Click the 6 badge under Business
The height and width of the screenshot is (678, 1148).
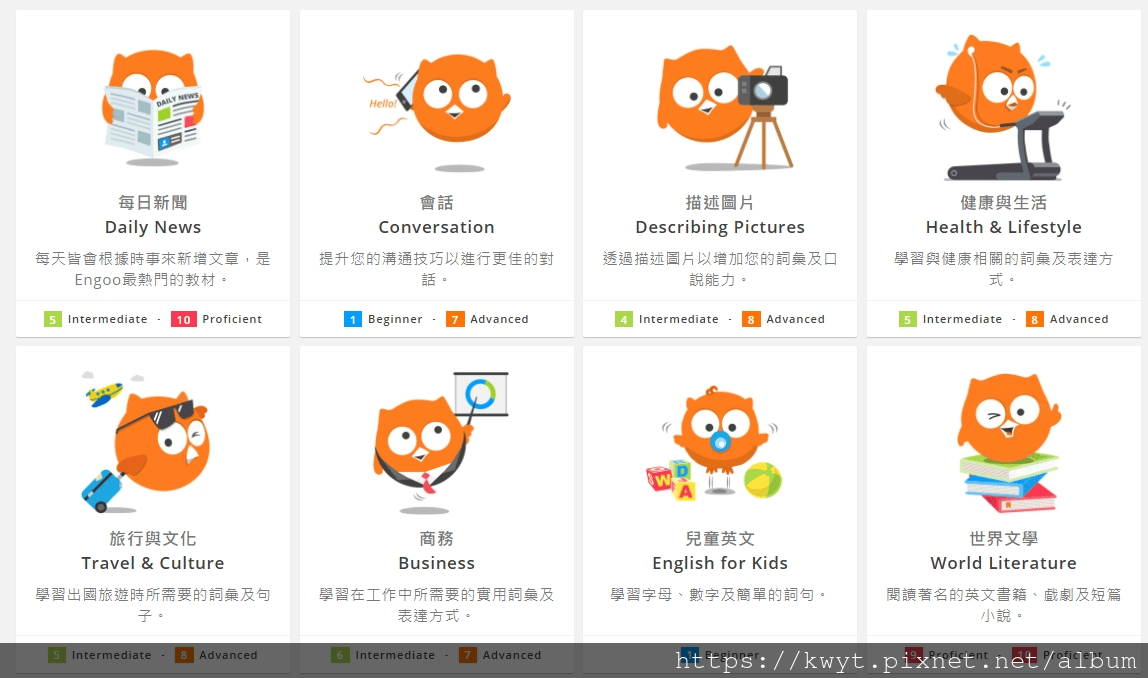click(340, 655)
